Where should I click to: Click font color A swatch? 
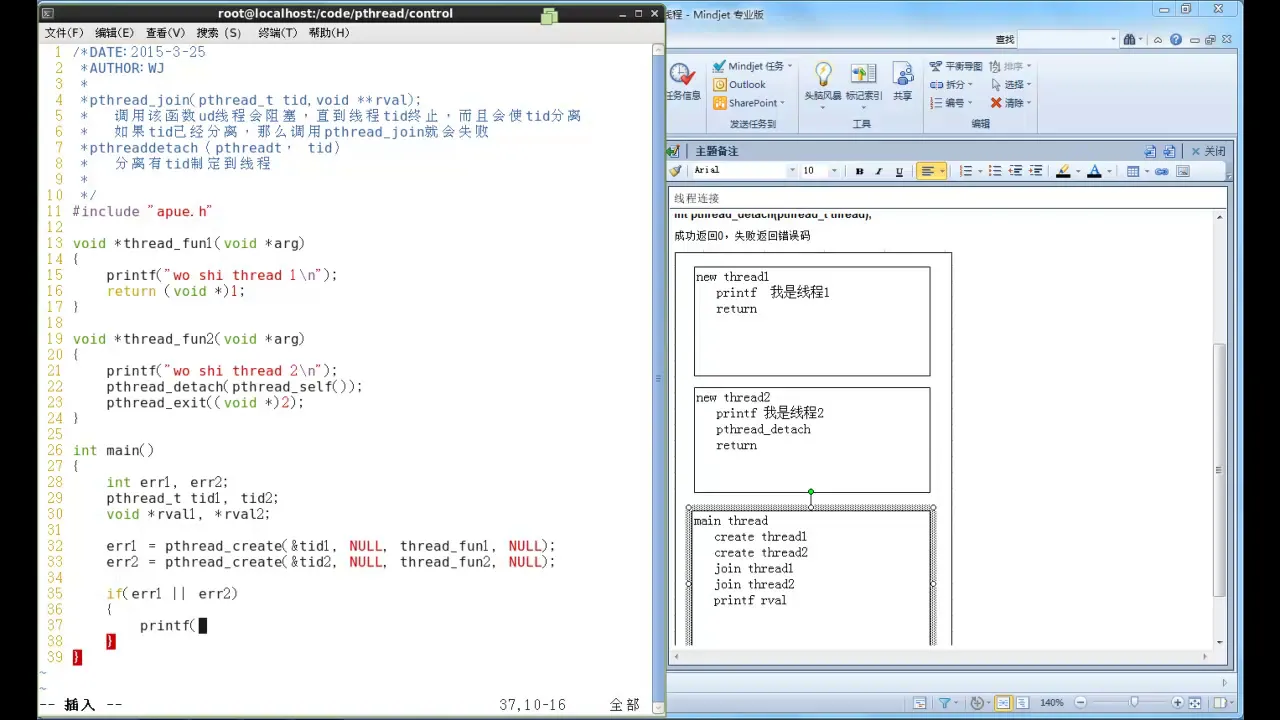click(x=1094, y=171)
